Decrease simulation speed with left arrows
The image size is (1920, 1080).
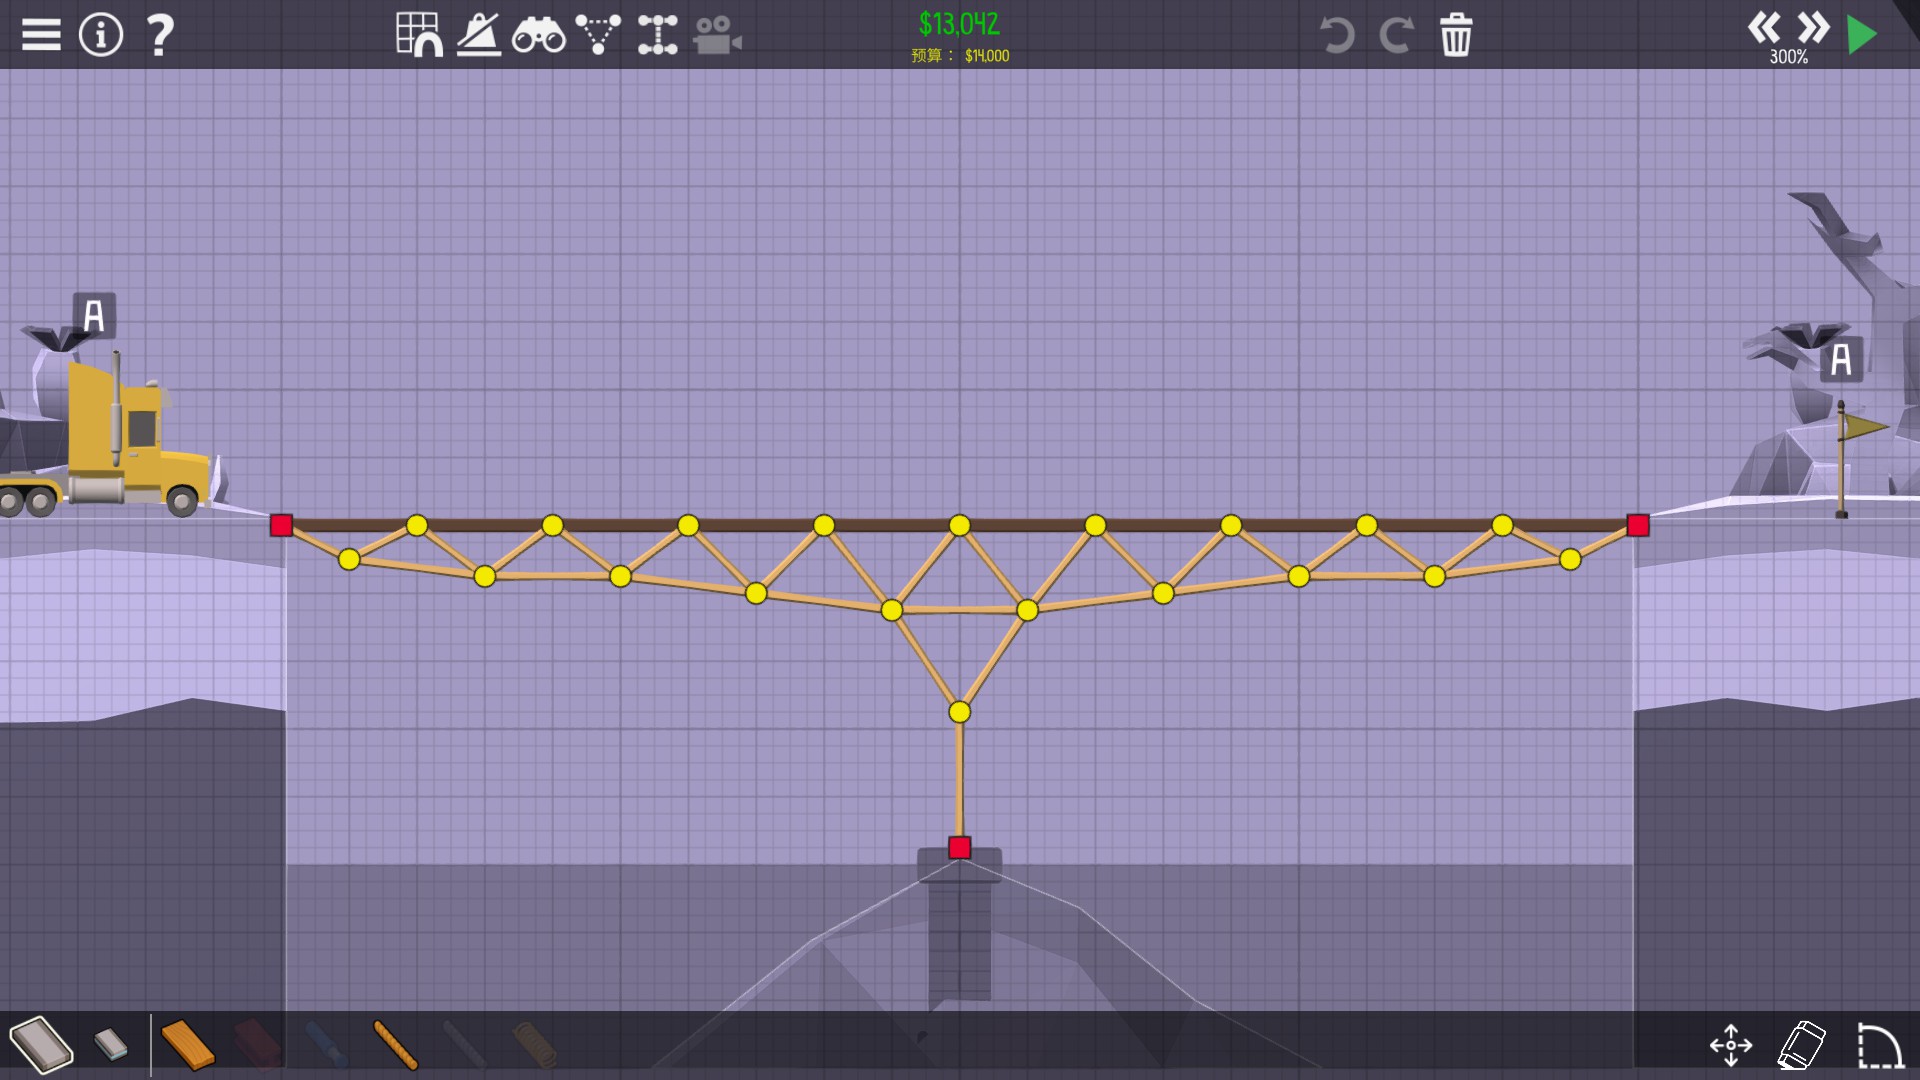1764,27
